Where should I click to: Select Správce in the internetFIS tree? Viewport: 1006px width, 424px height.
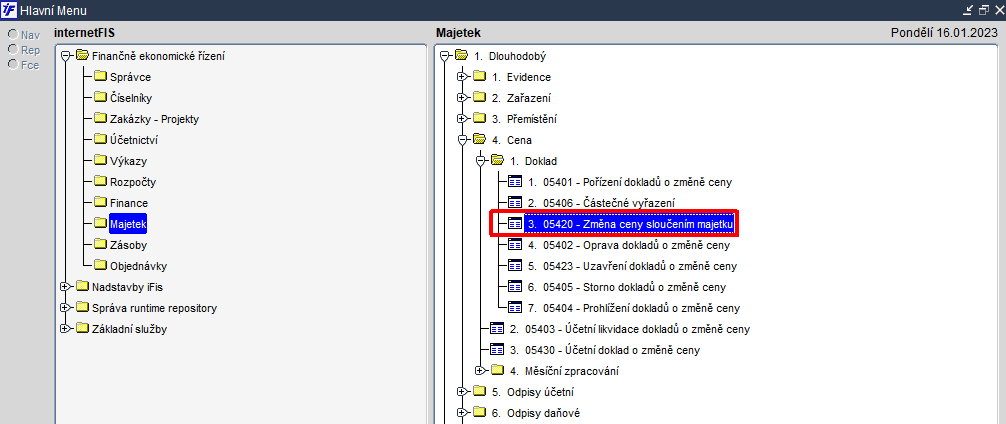[130, 78]
